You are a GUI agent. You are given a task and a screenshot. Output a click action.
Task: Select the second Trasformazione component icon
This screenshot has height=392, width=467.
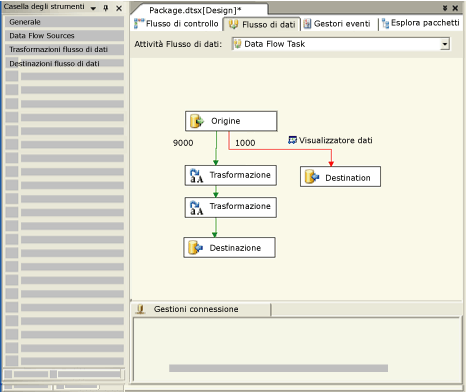click(196, 208)
